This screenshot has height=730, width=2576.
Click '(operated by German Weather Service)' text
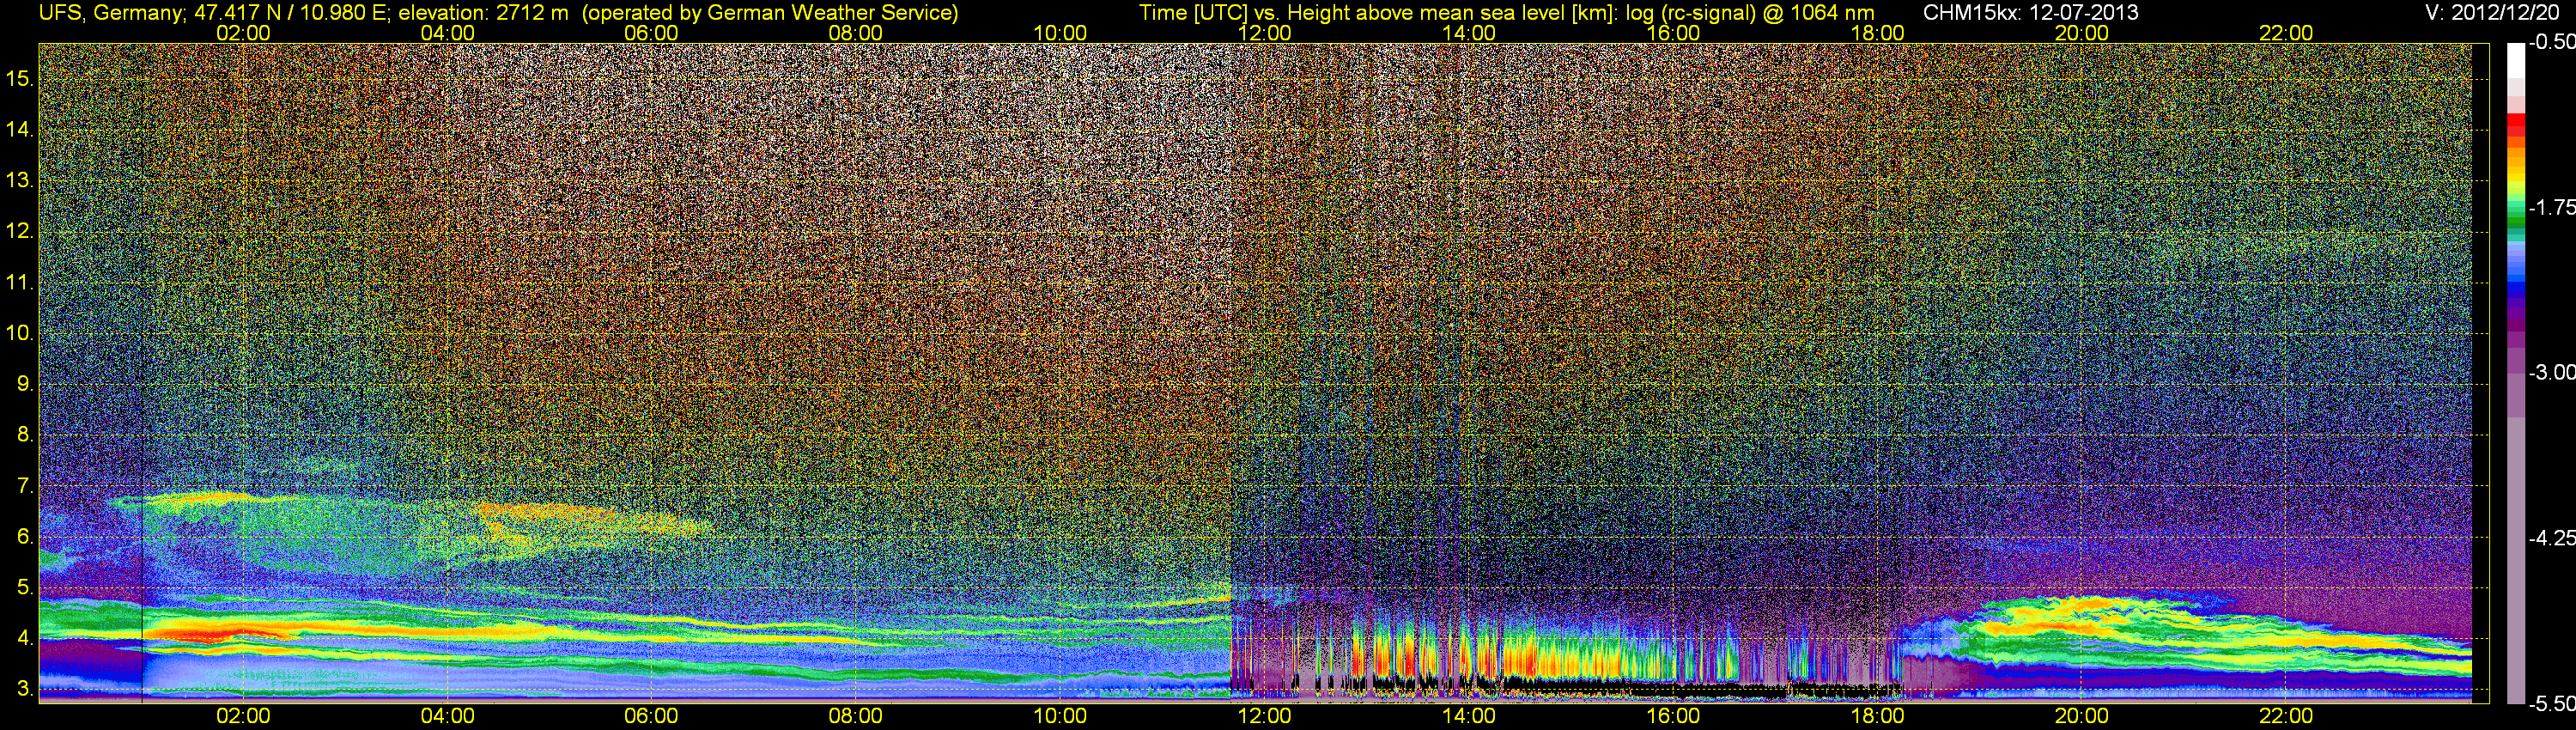pyautogui.click(x=770, y=13)
